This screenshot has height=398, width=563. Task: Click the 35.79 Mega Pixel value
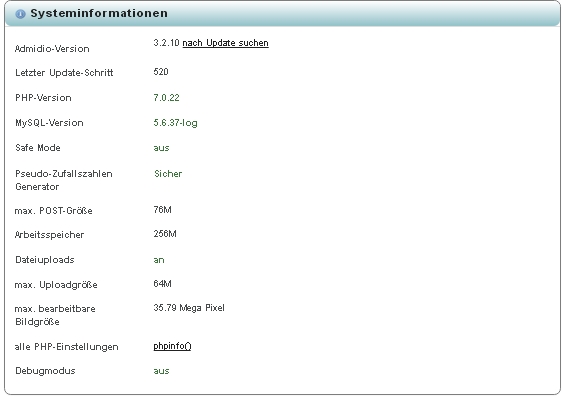point(189,308)
